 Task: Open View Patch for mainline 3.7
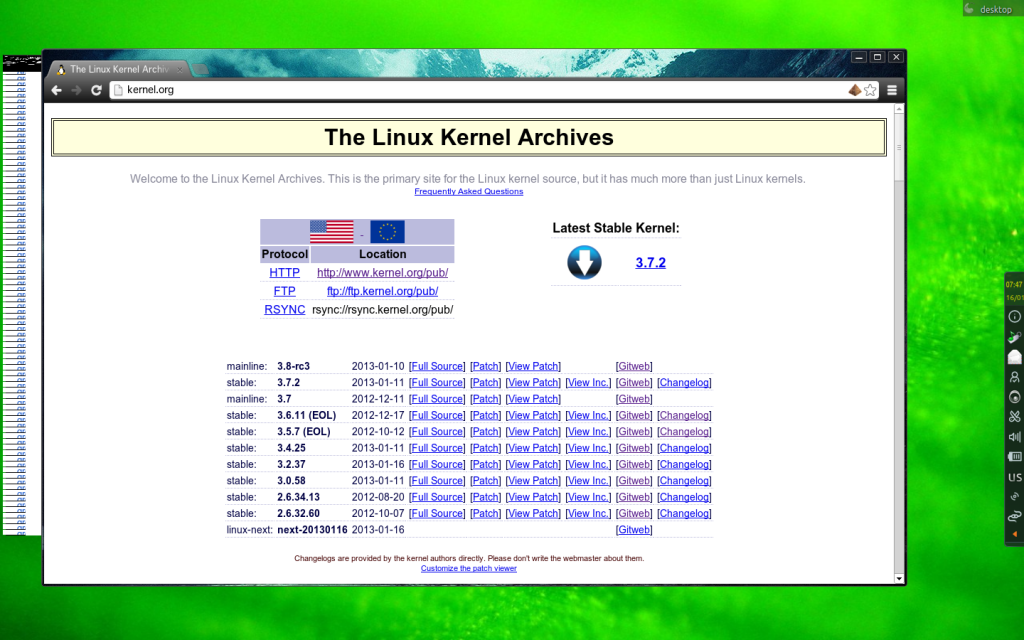(533, 399)
